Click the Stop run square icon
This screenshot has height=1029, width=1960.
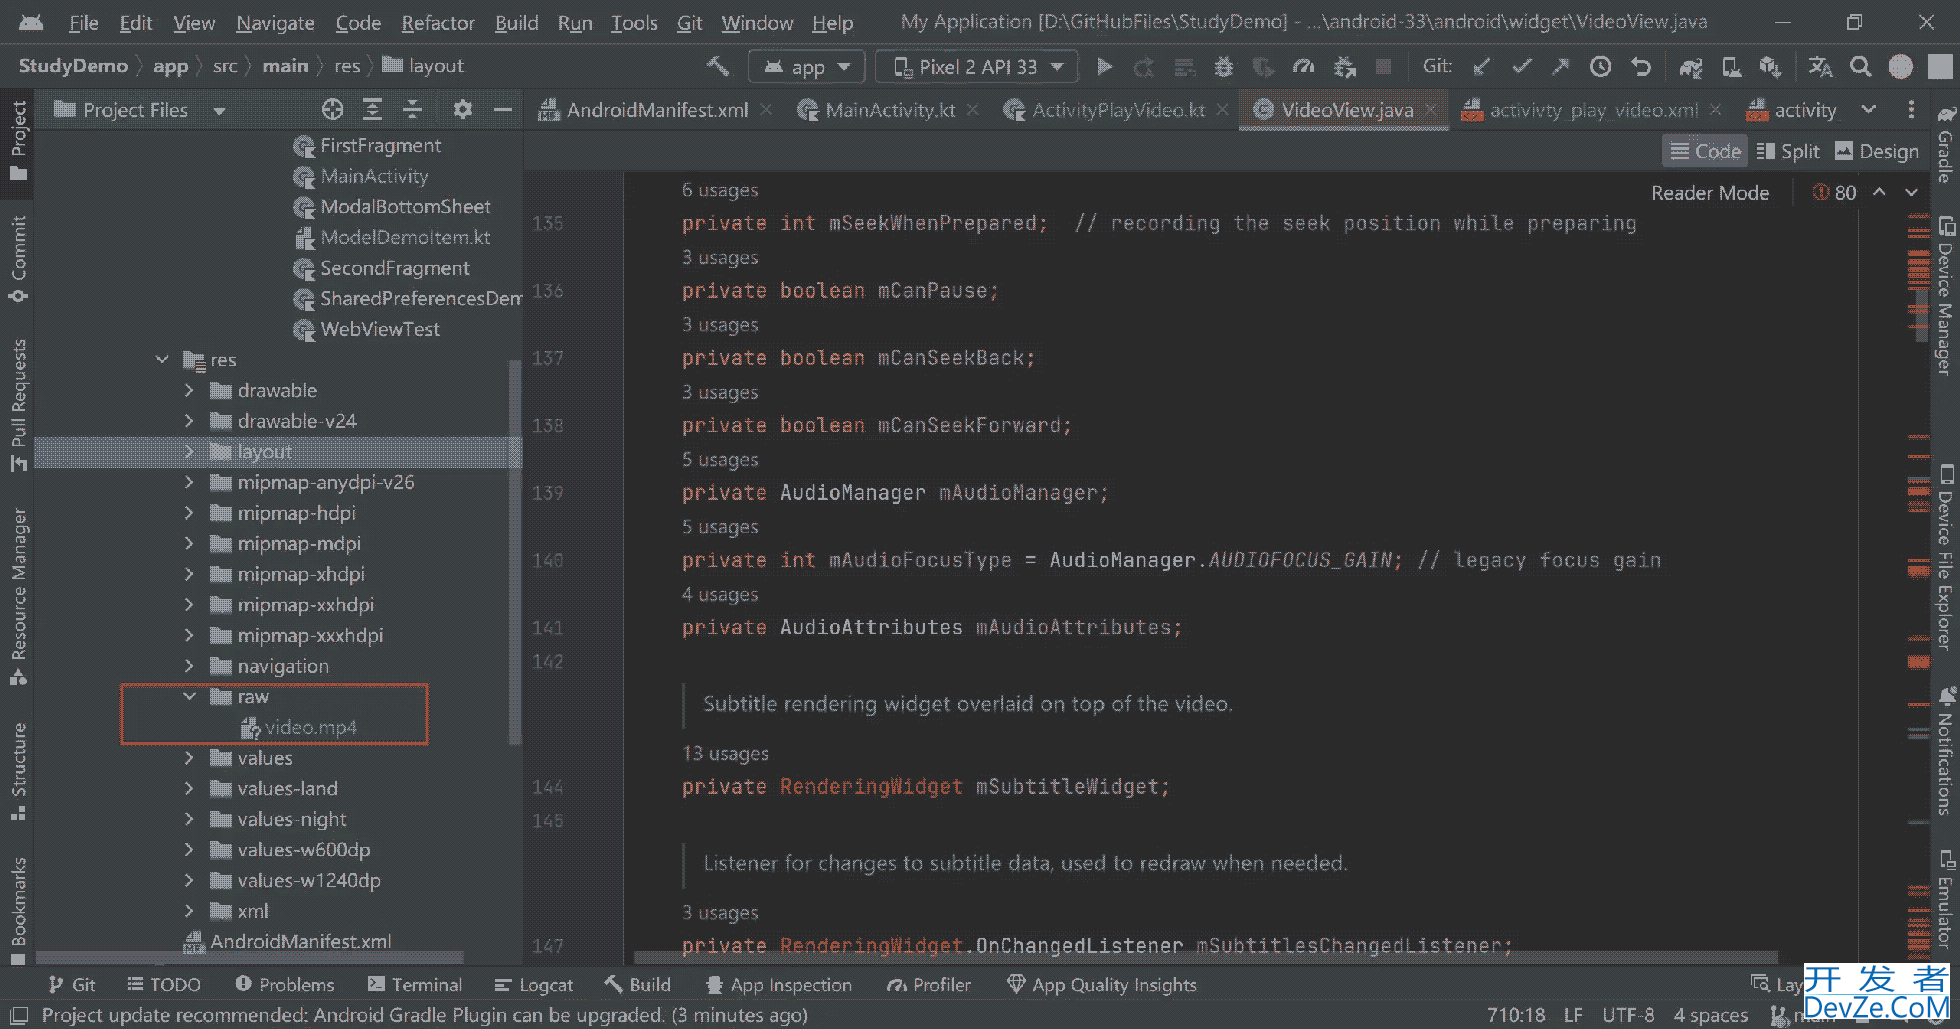point(1383,67)
